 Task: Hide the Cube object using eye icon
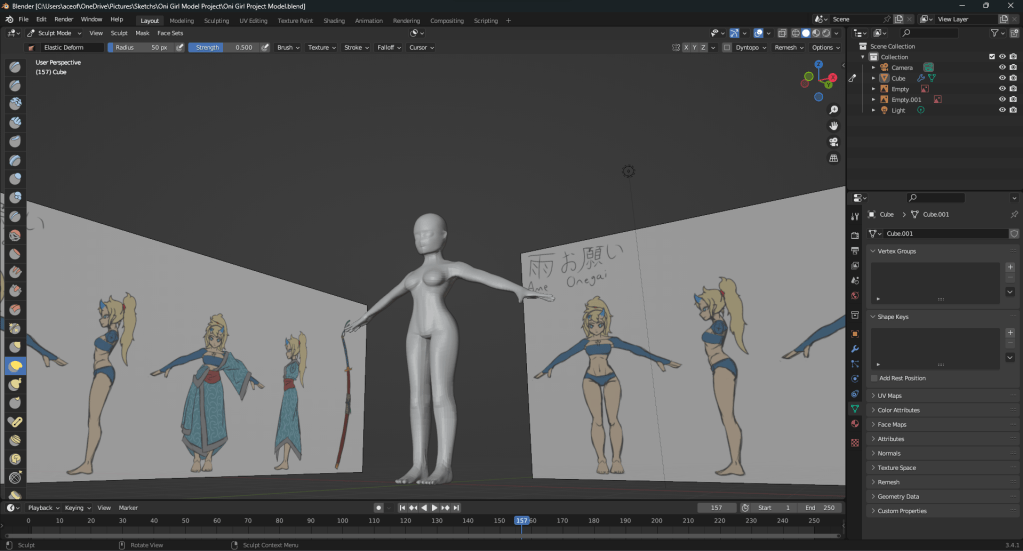pos(1002,78)
